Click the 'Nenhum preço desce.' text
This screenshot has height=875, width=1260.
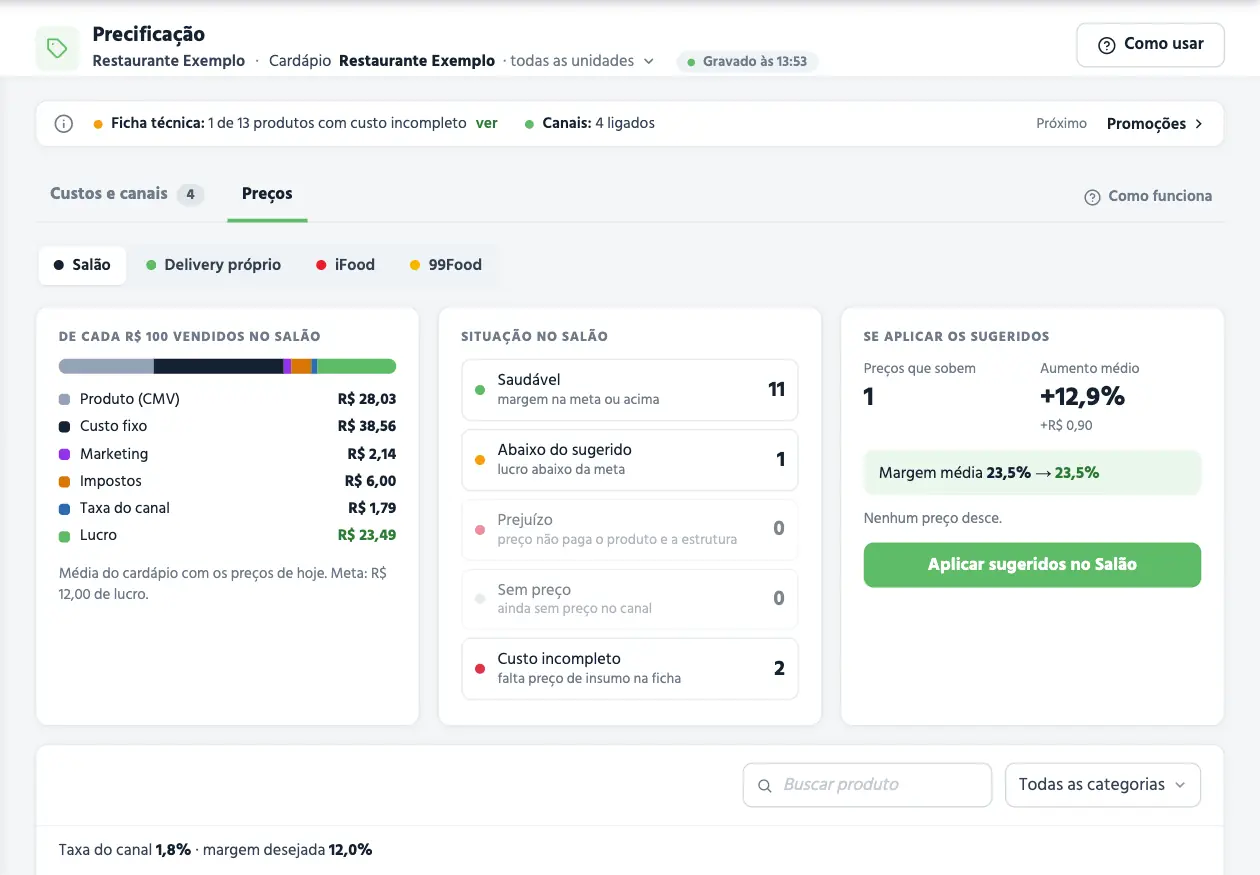tap(933, 518)
